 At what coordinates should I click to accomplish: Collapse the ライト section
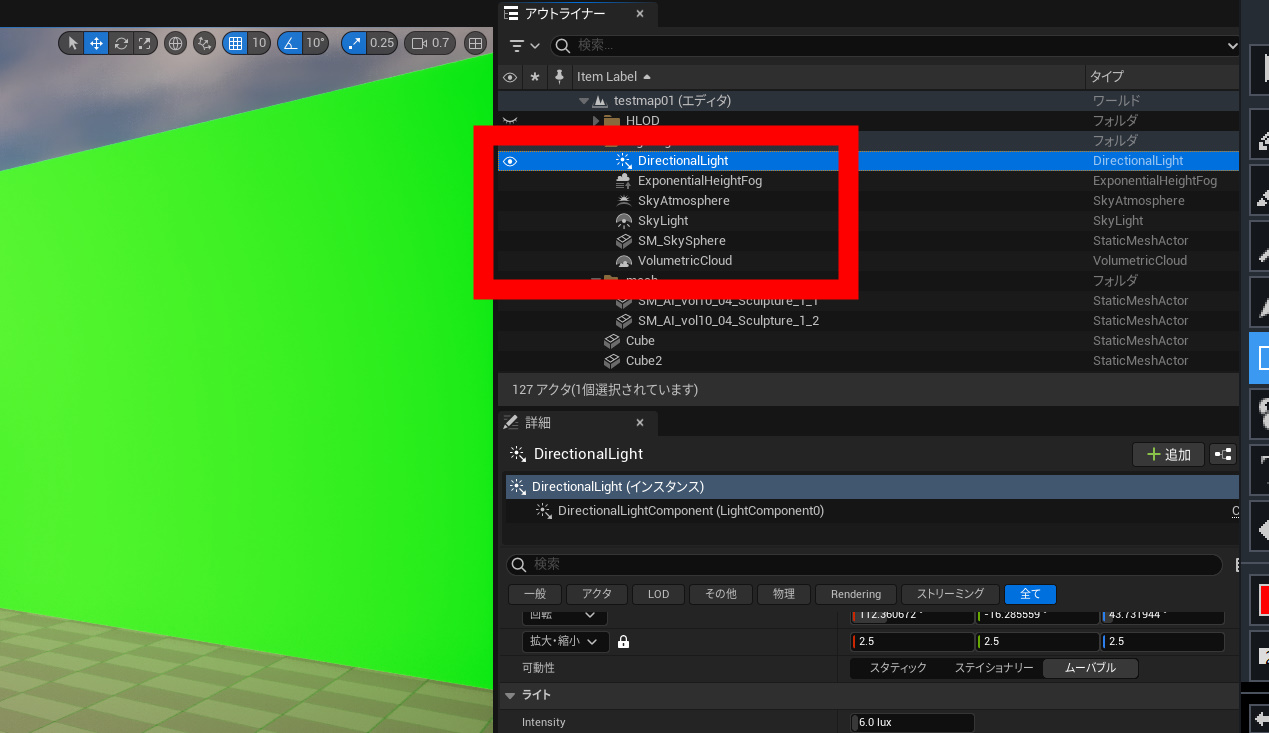[x=511, y=695]
